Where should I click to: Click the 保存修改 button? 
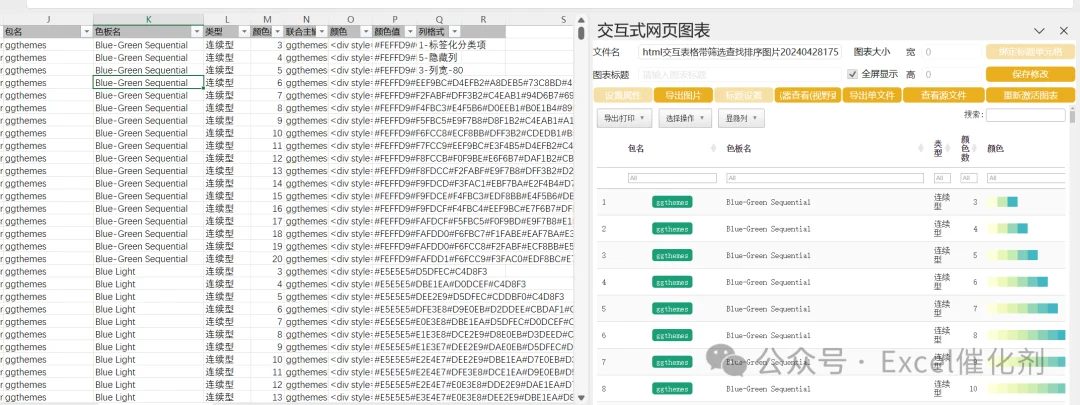point(1030,74)
